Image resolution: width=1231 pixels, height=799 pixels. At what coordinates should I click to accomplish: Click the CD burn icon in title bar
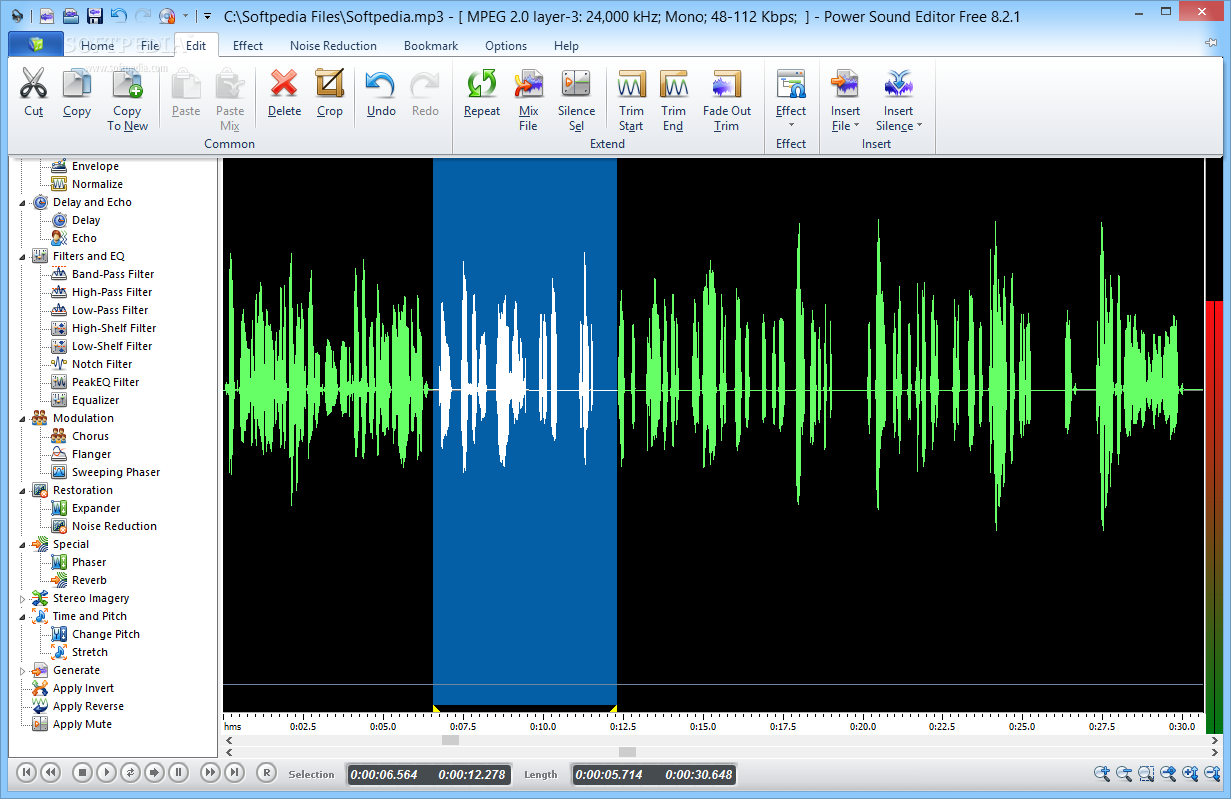pos(166,15)
